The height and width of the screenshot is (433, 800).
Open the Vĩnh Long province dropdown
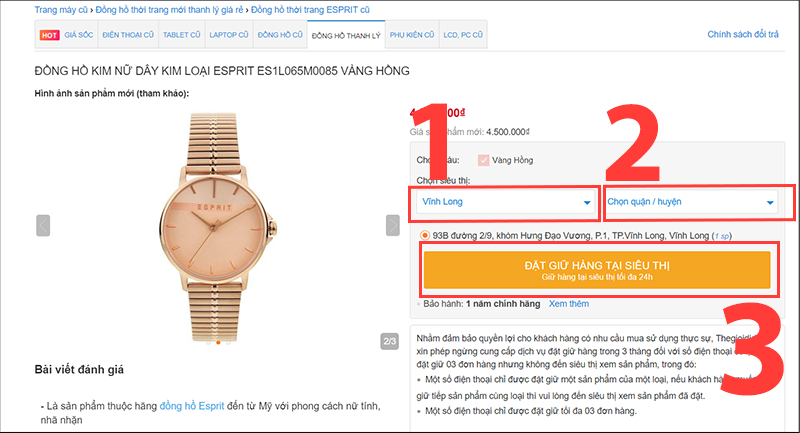(x=506, y=202)
